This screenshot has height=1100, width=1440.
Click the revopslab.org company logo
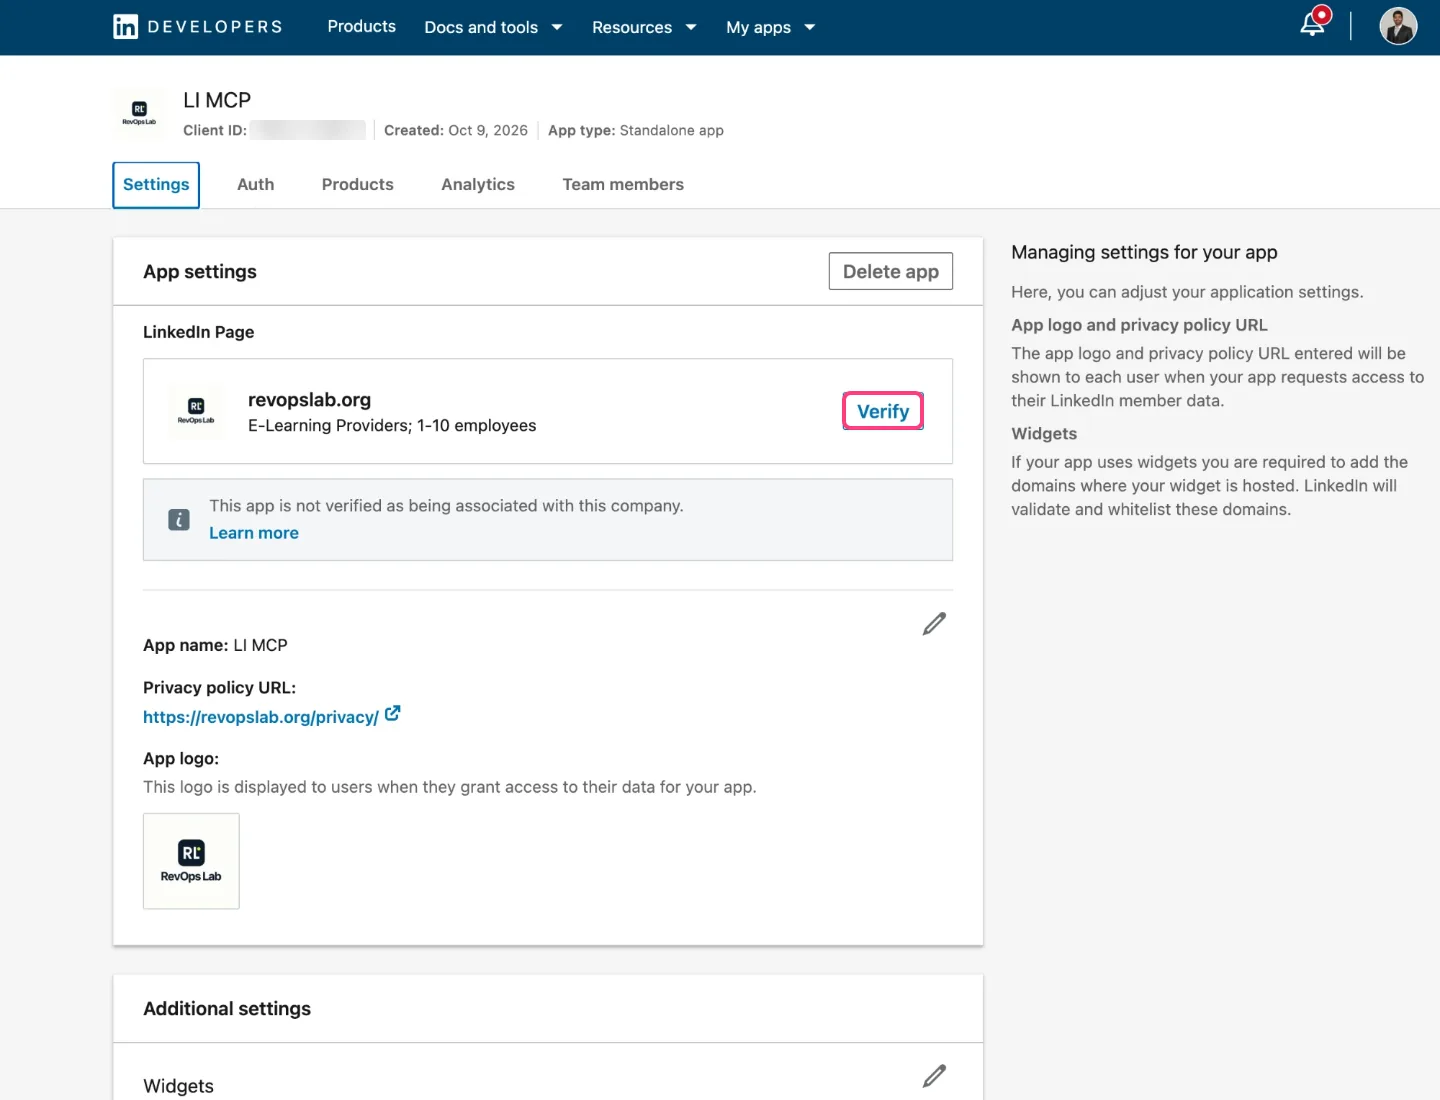pos(196,411)
